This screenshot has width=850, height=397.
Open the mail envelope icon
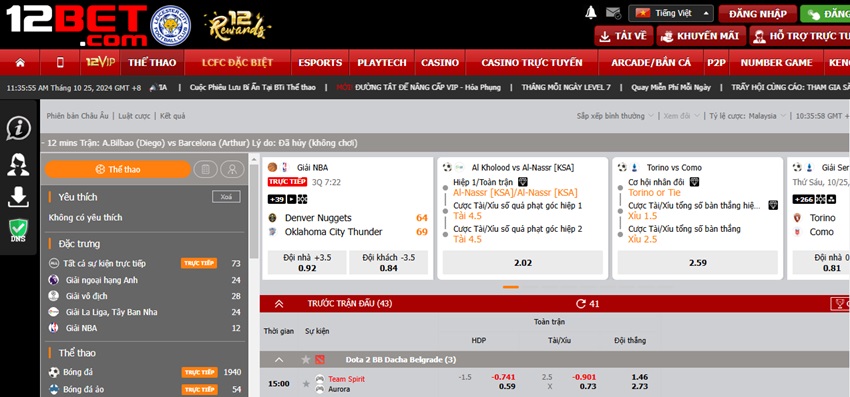[x=613, y=12]
